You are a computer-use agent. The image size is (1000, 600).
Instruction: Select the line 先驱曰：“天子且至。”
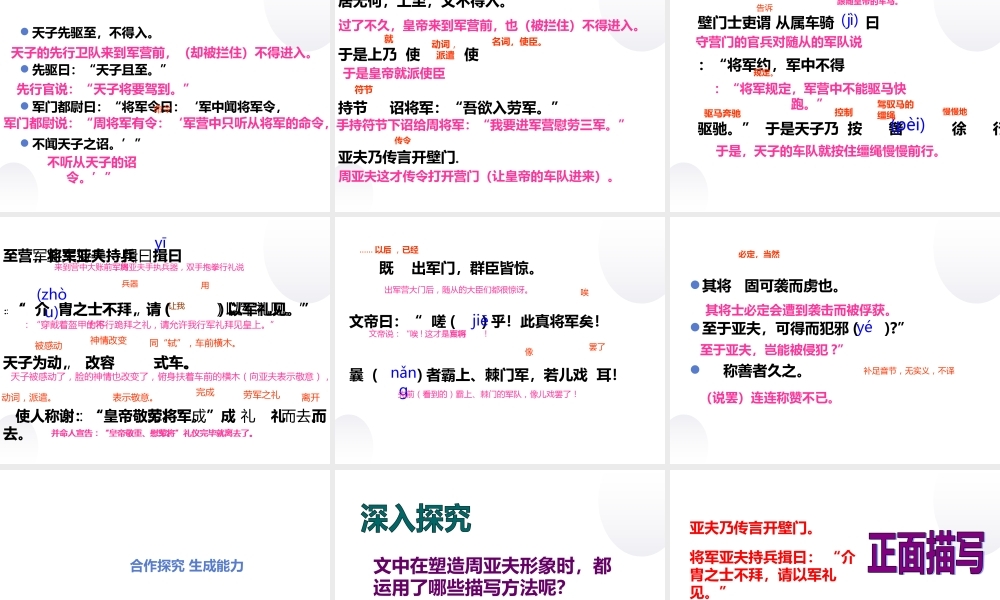click(99, 70)
